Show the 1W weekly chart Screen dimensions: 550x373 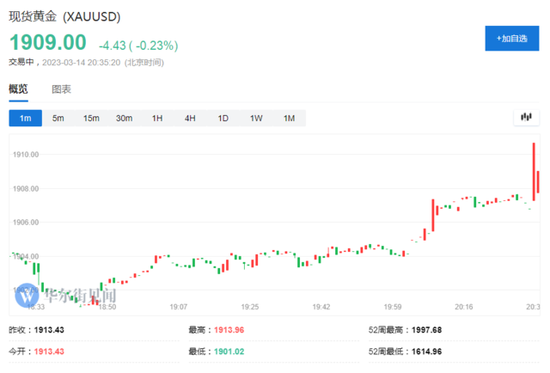pos(256,118)
